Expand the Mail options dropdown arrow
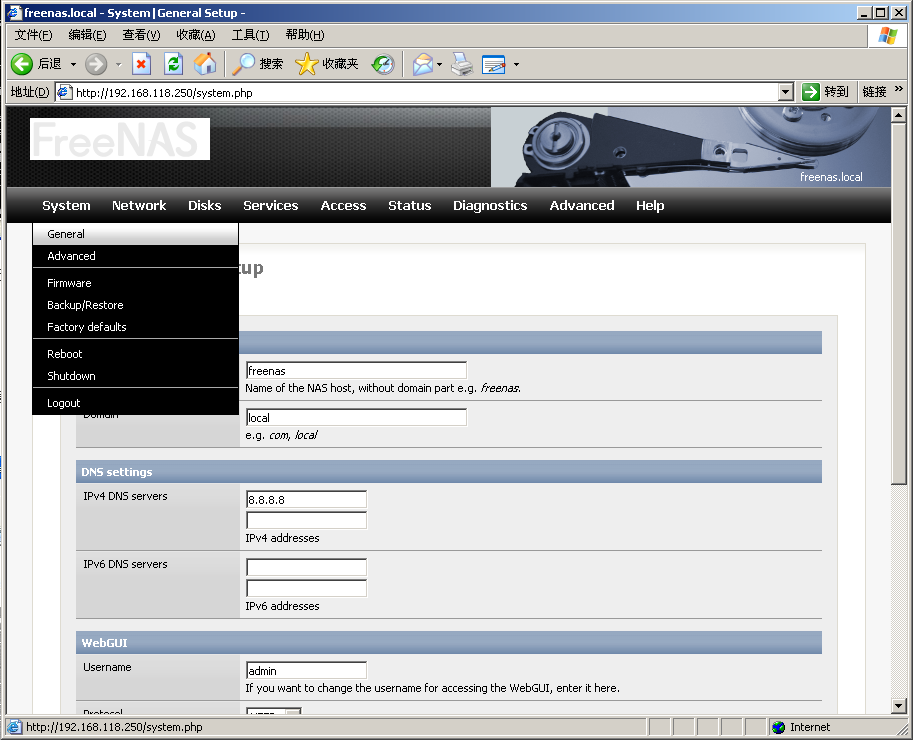 pyautogui.click(x=440, y=64)
